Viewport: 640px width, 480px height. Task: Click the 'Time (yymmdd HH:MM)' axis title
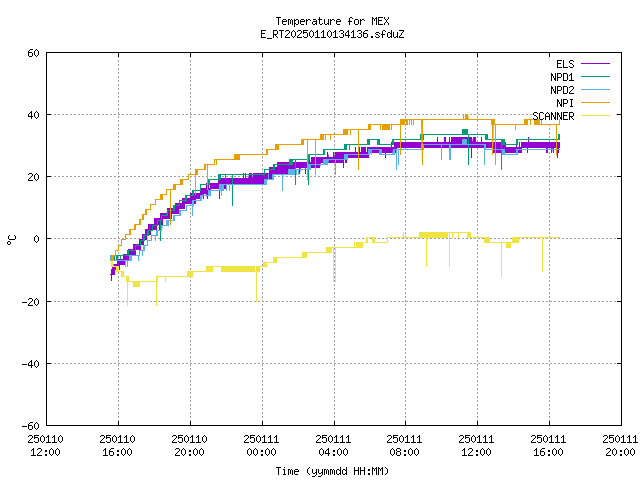pos(332,471)
